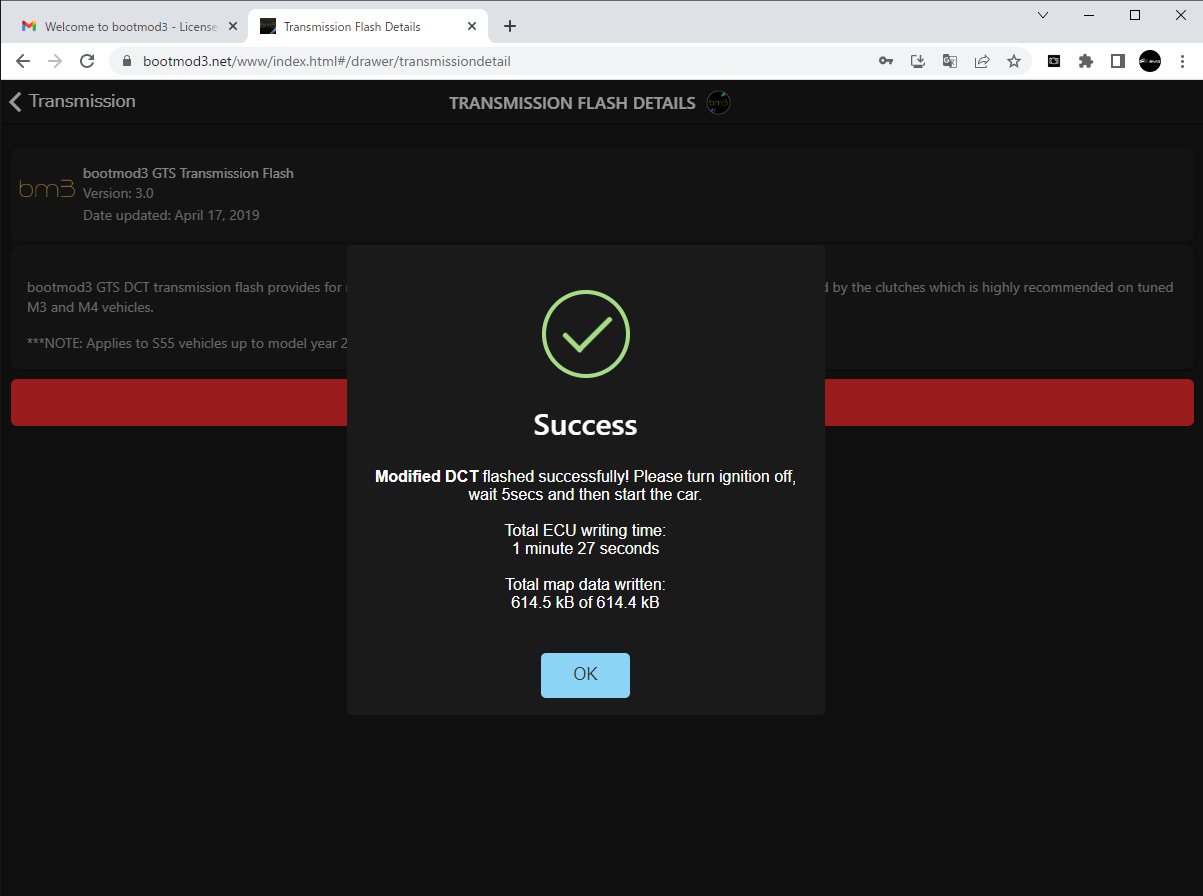The image size is (1203, 896).
Task: Open a new browser tab
Action: click(x=510, y=26)
